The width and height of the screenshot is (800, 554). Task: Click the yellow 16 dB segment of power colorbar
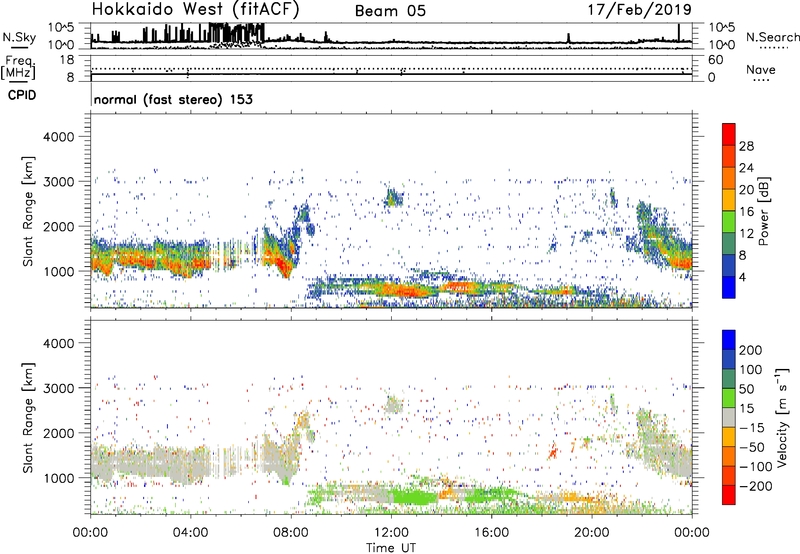click(729, 200)
